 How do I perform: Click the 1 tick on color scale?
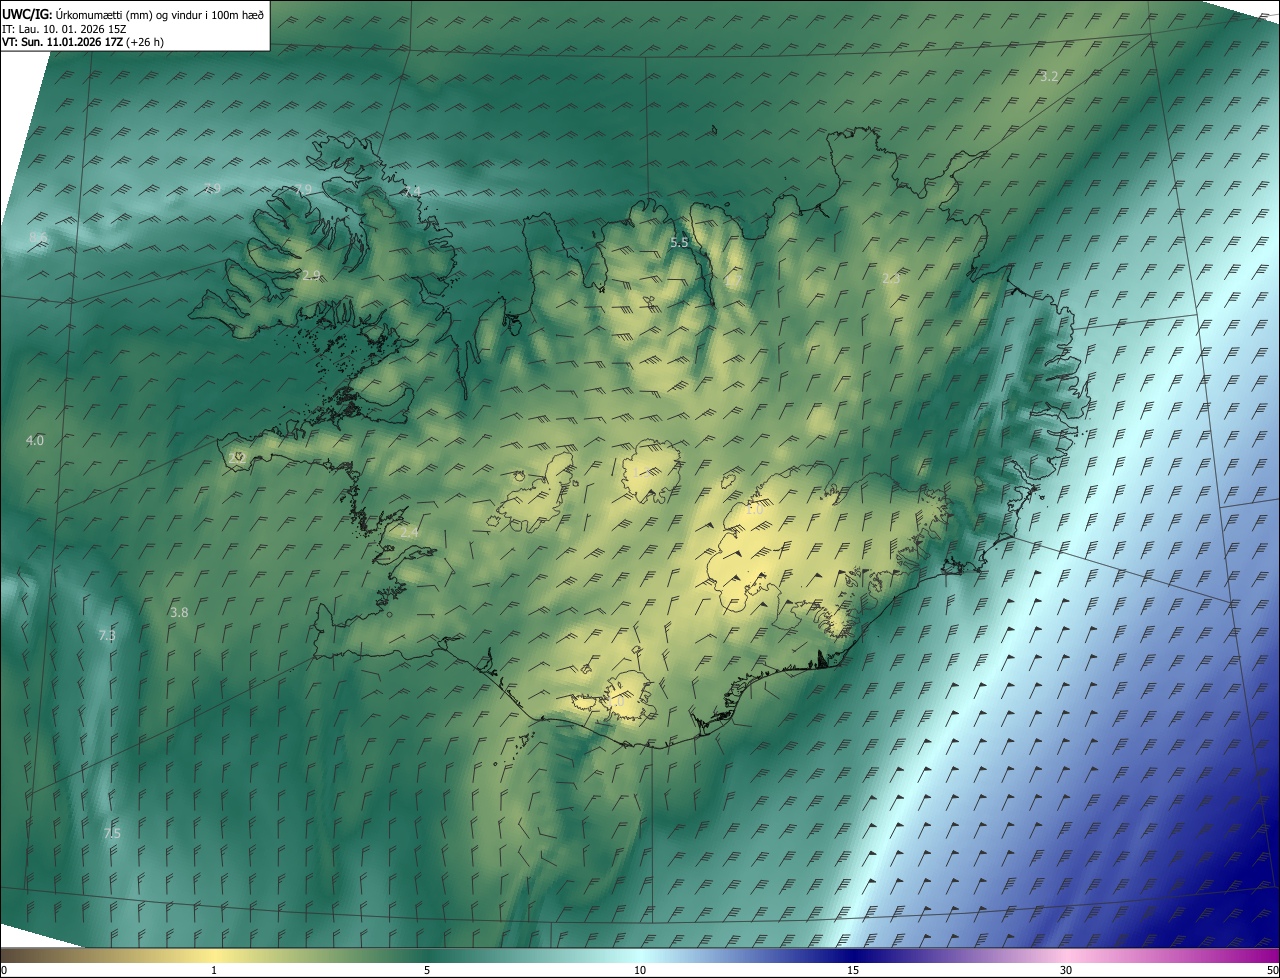[x=214, y=970]
